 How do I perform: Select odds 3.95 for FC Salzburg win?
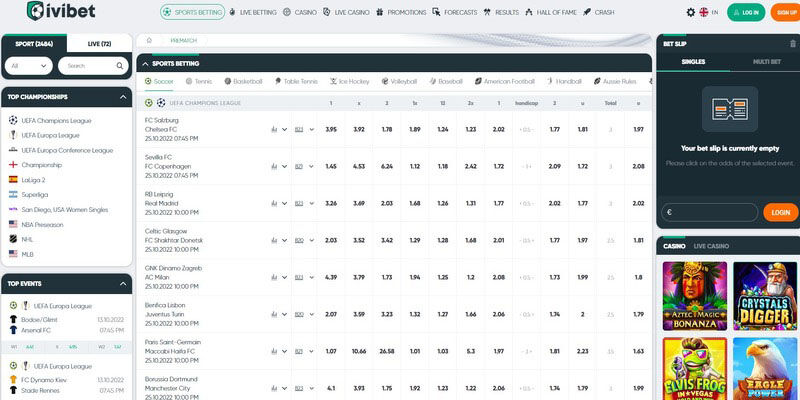pyautogui.click(x=331, y=130)
